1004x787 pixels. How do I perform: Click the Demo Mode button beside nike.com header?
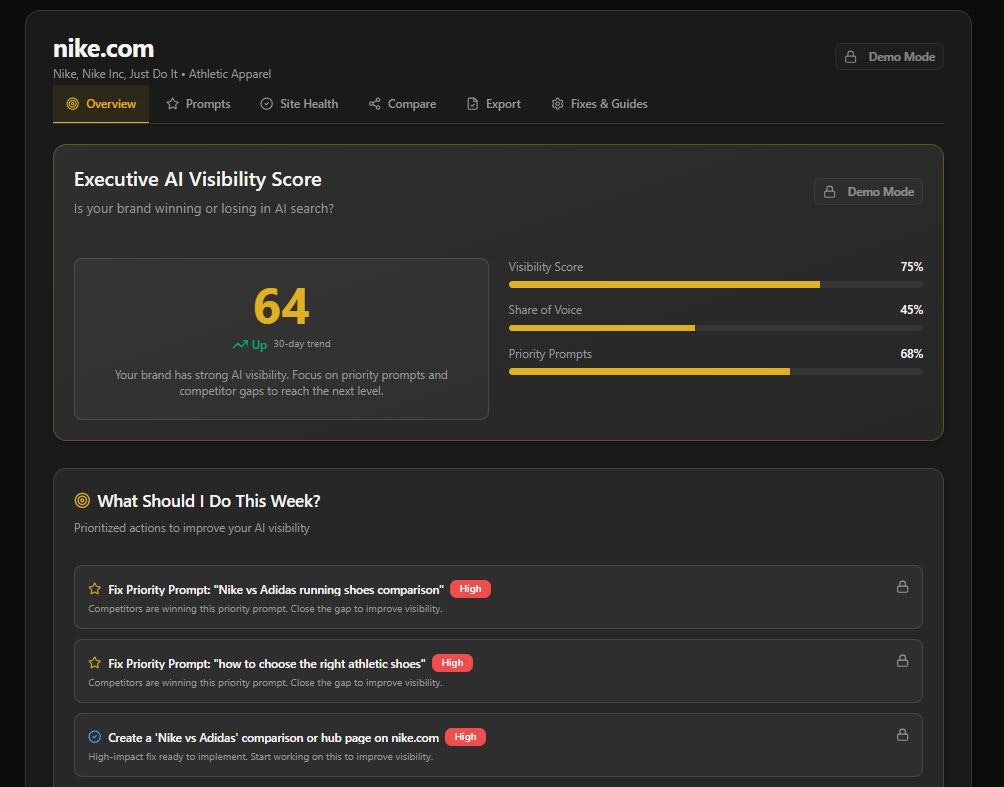coord(889,56)
